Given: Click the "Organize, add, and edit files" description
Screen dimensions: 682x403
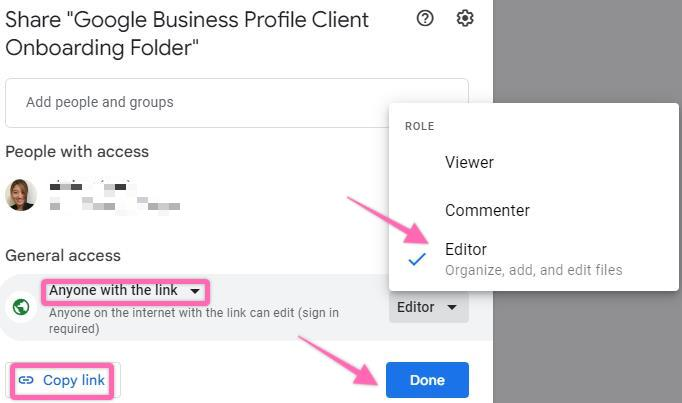Looking at the screenshot, I should pos(533,270).
